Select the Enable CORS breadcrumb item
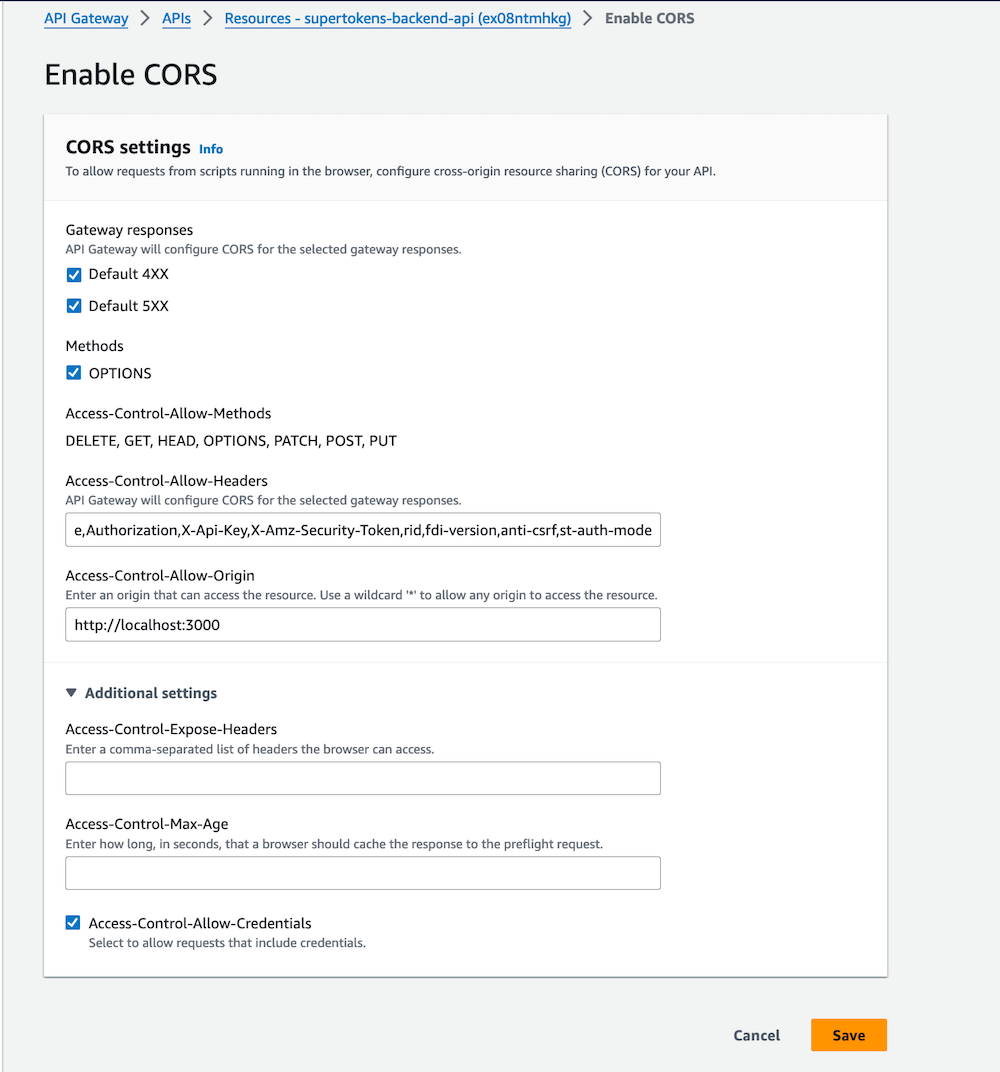 [x=649, y=17]
